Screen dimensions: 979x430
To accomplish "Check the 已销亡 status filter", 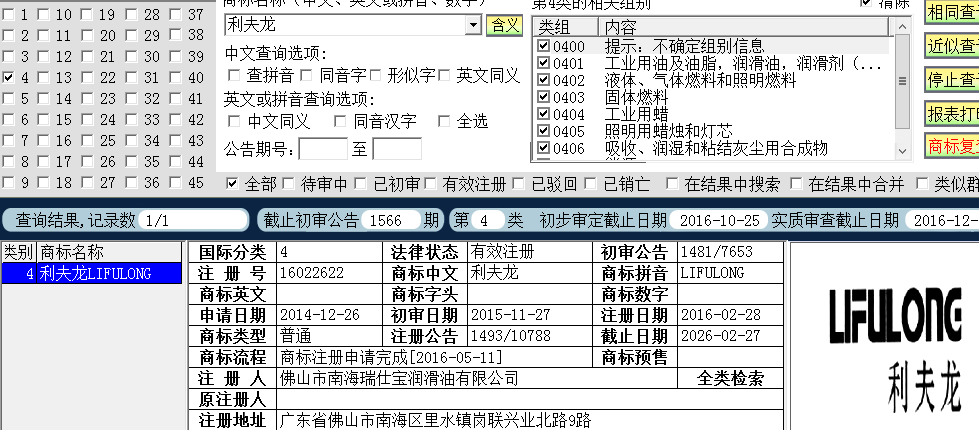I will [x=590, y=183].
